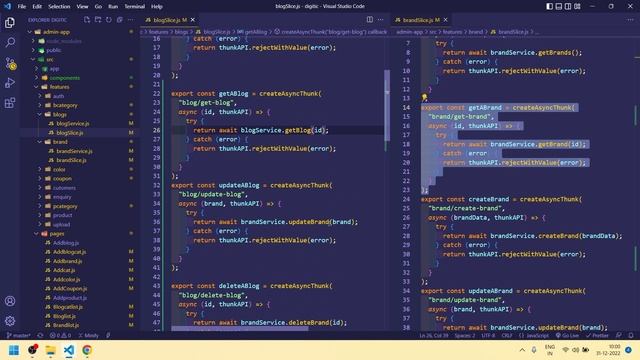Viewport: 640px width, 360px height.
Task: Open the Extensions view
Action: point(10,102)
